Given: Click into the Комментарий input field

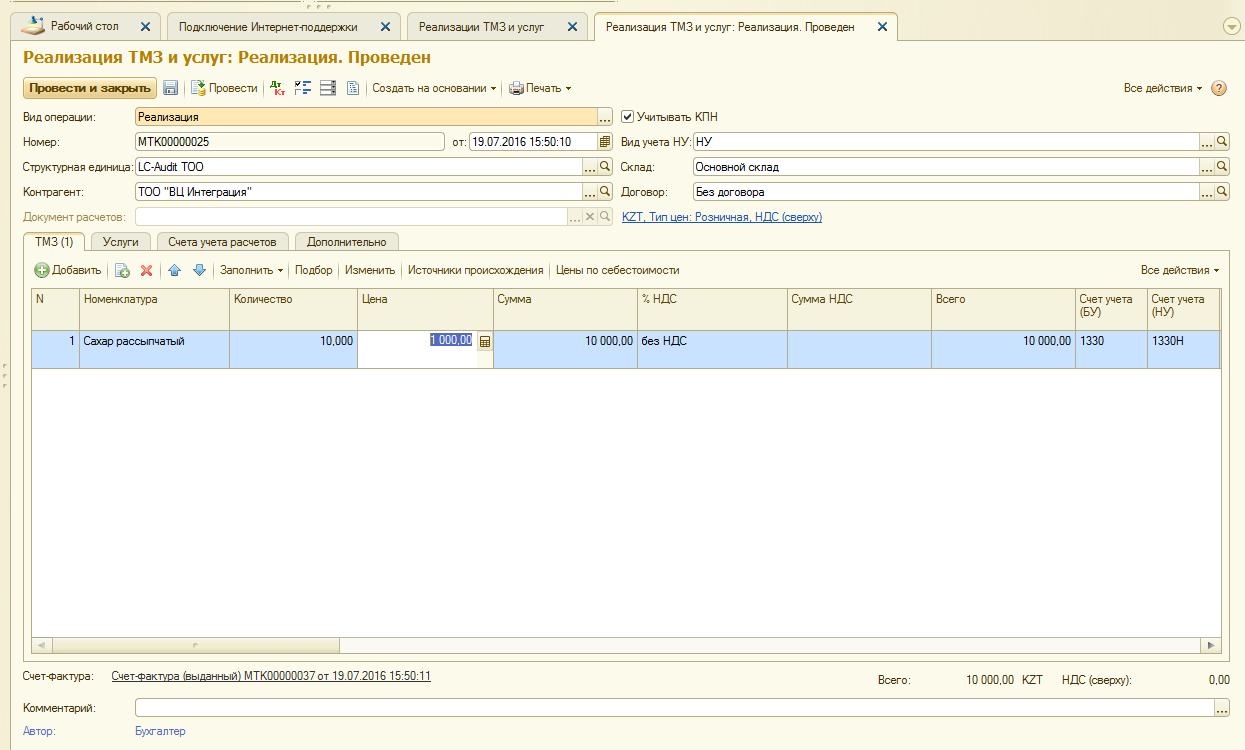Looking at the screenshot, I should click(x=674, y=708).
